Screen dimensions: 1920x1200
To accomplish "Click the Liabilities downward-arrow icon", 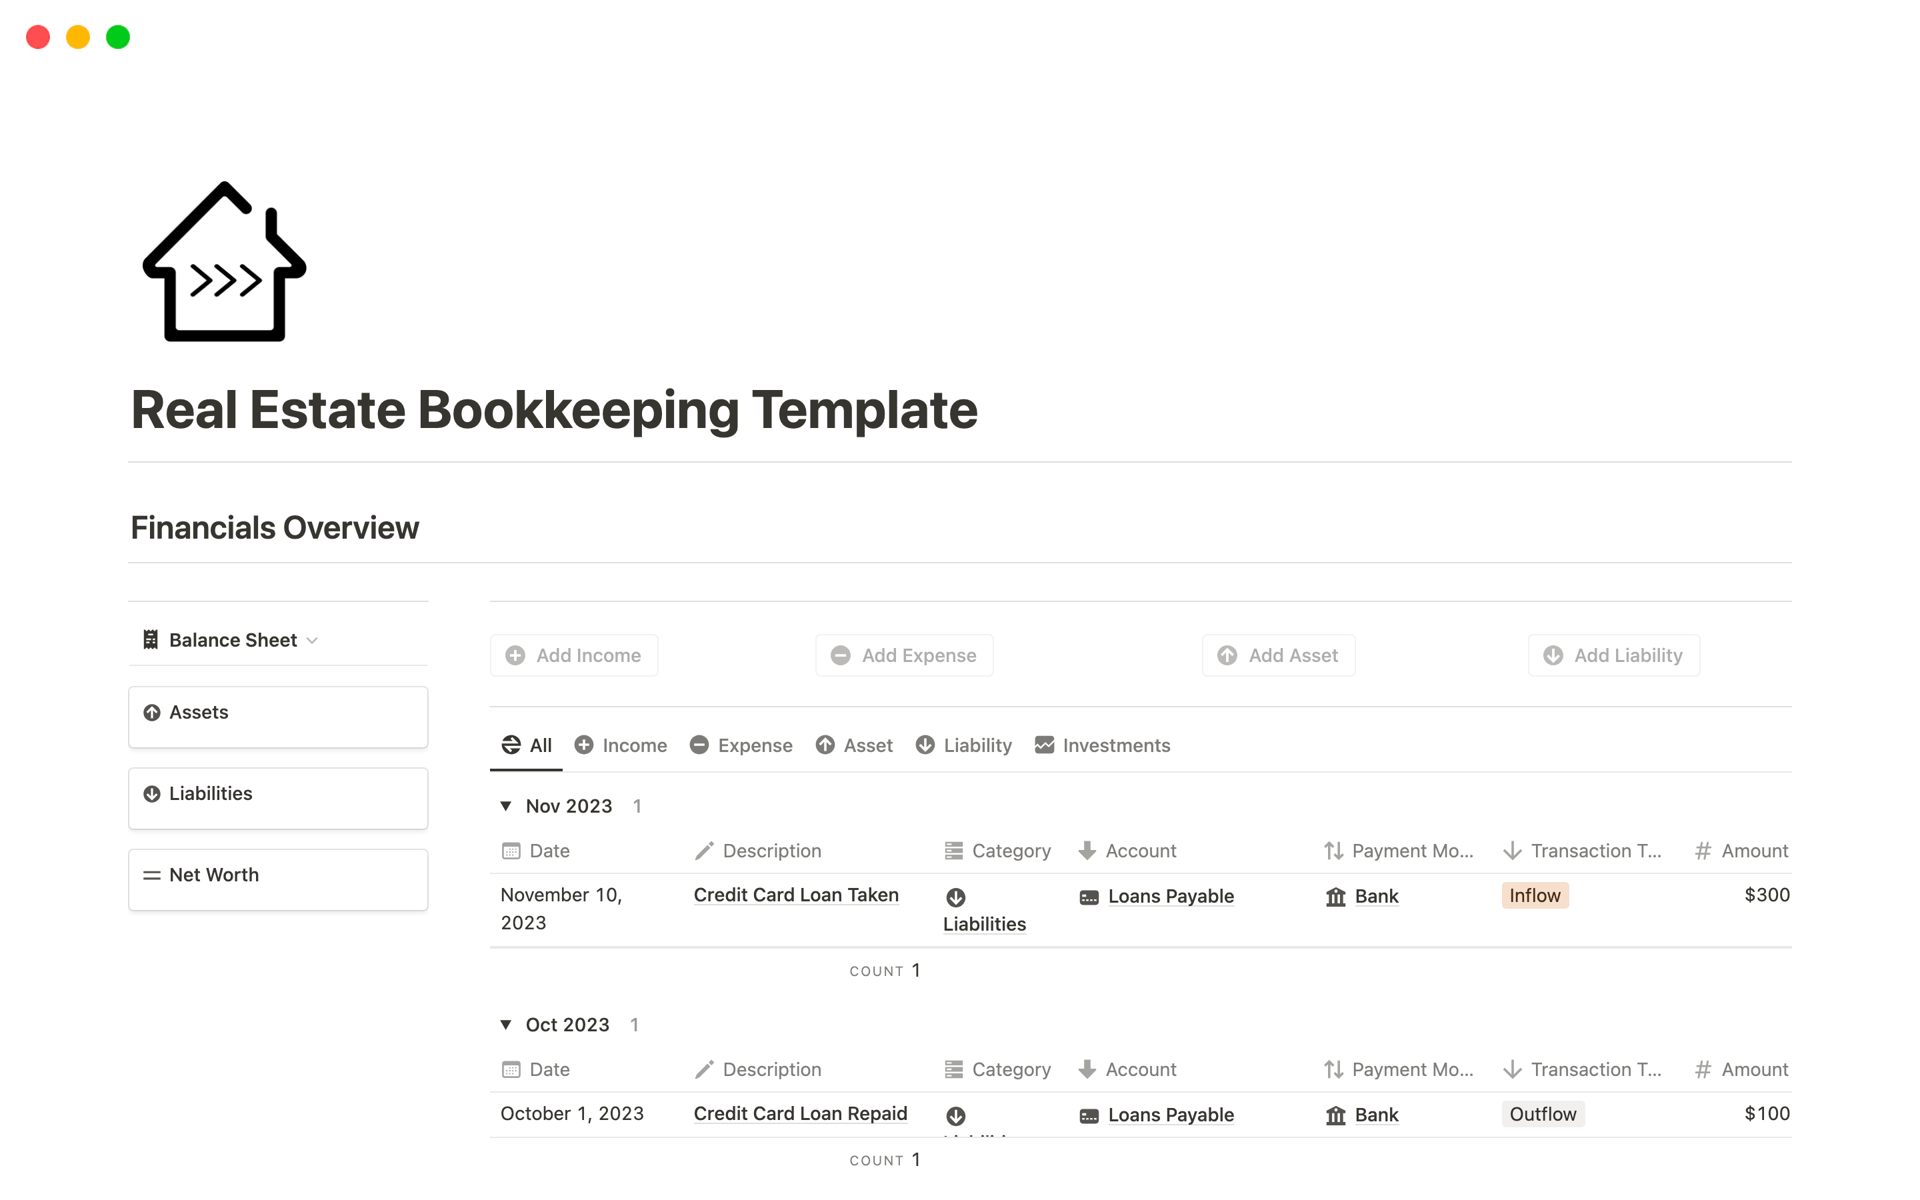I will pos(152,793).
